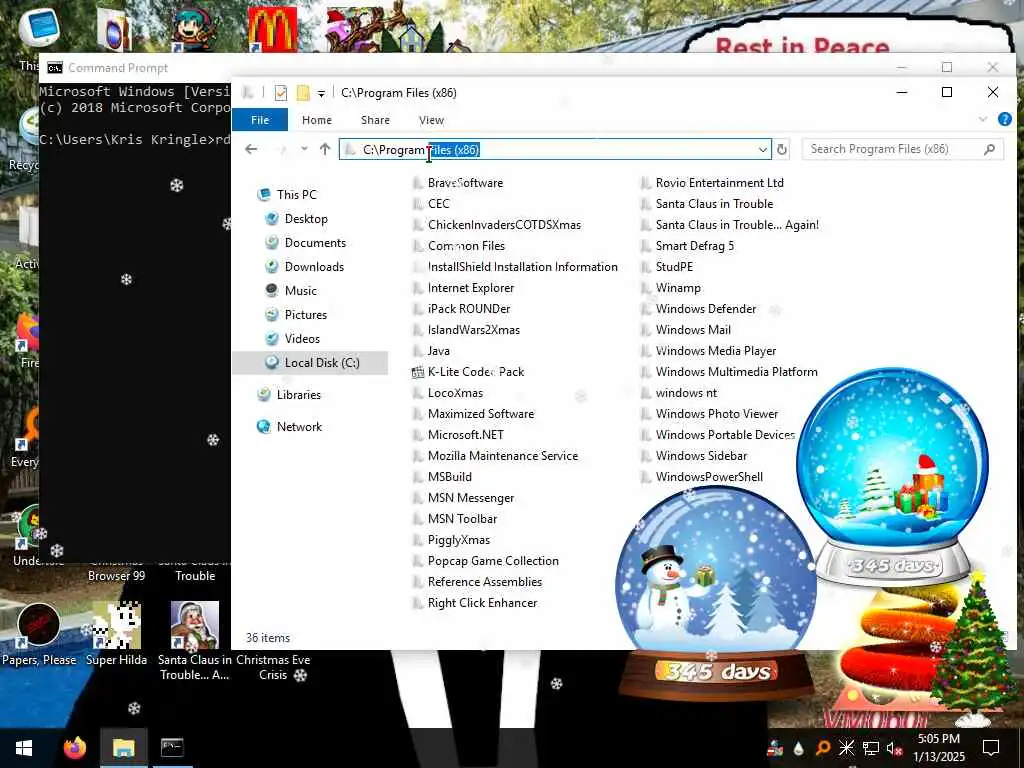Select Music in navigation pane
The image size is (1024, 768).
[x=300, y=291]
